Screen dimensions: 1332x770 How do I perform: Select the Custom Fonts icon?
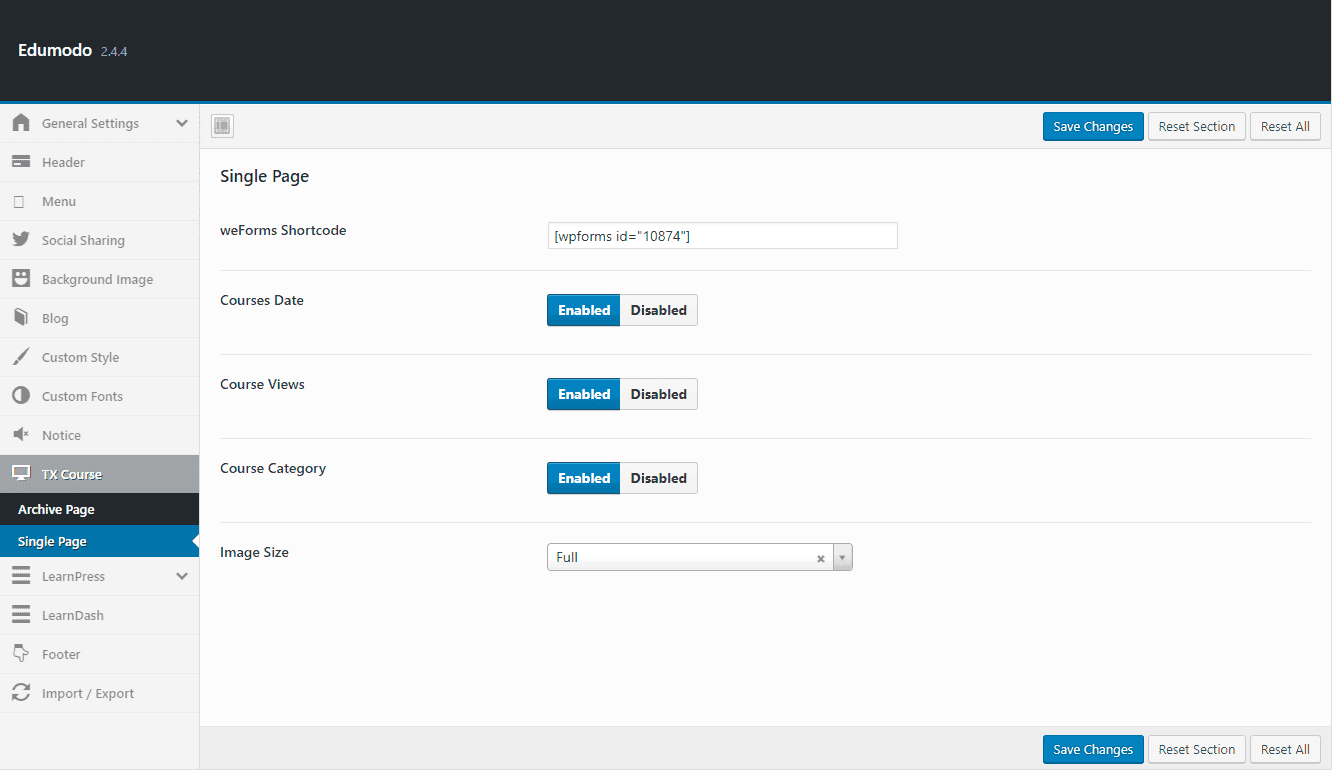23,396
